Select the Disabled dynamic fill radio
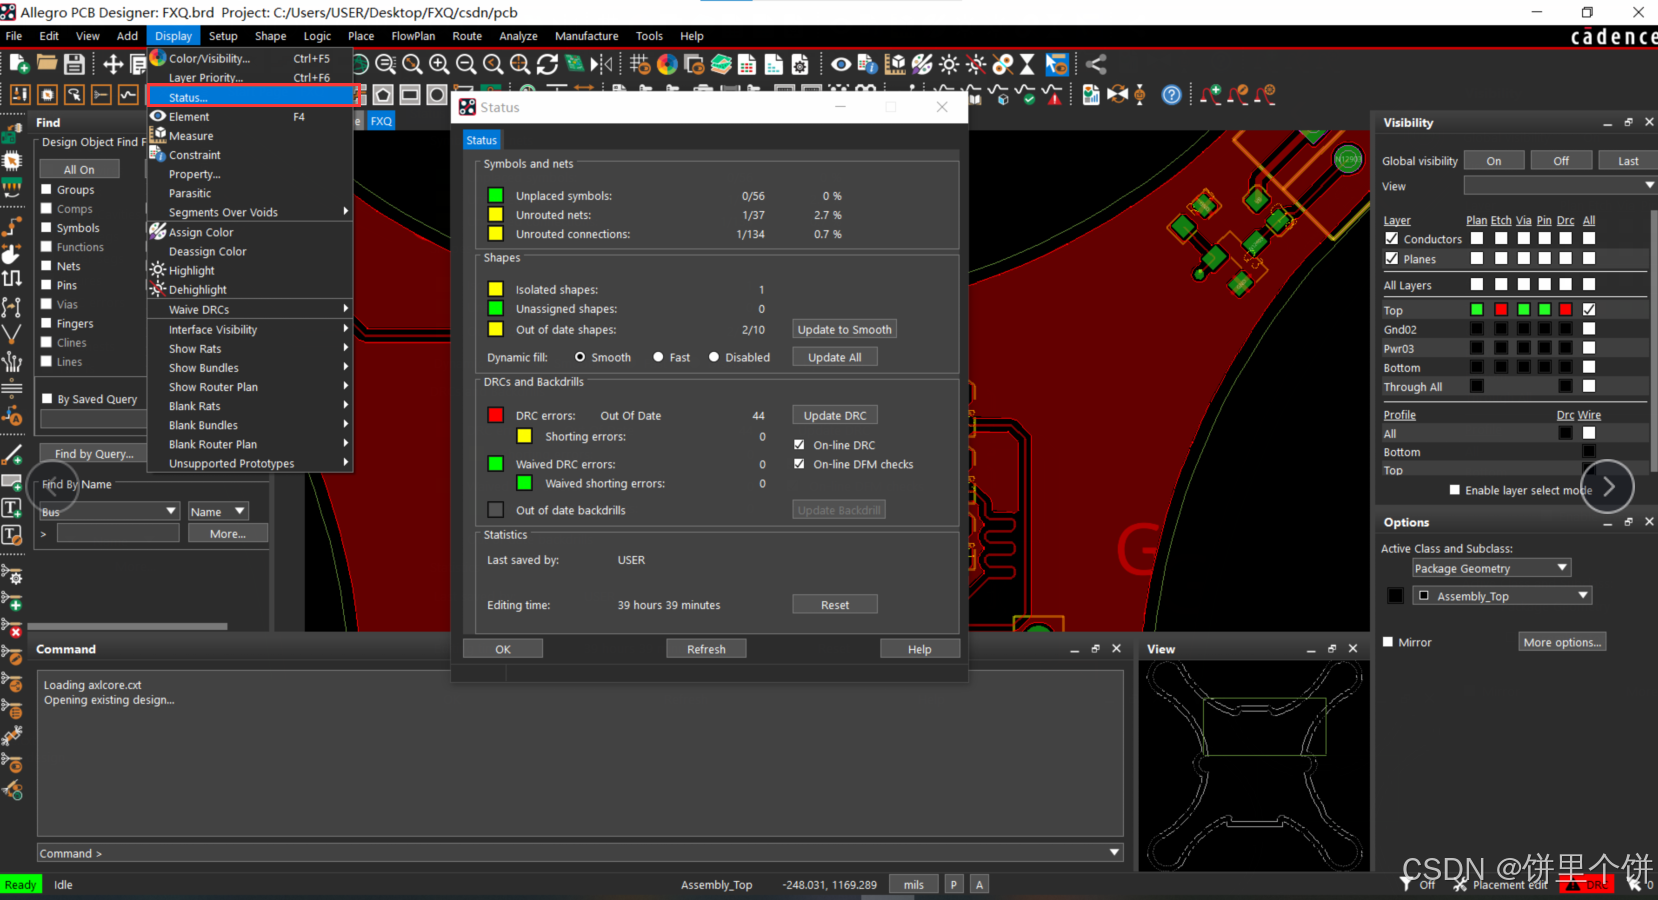 point(714,357)
